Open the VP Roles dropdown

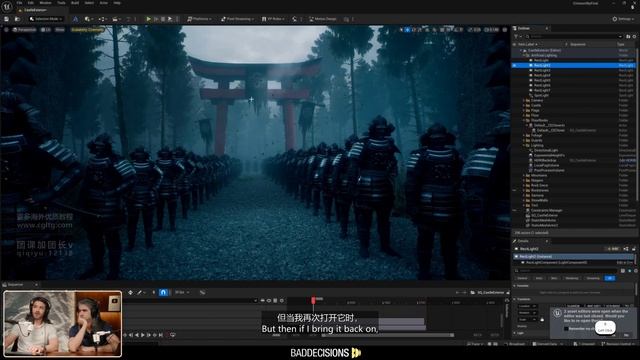point(272,19)
